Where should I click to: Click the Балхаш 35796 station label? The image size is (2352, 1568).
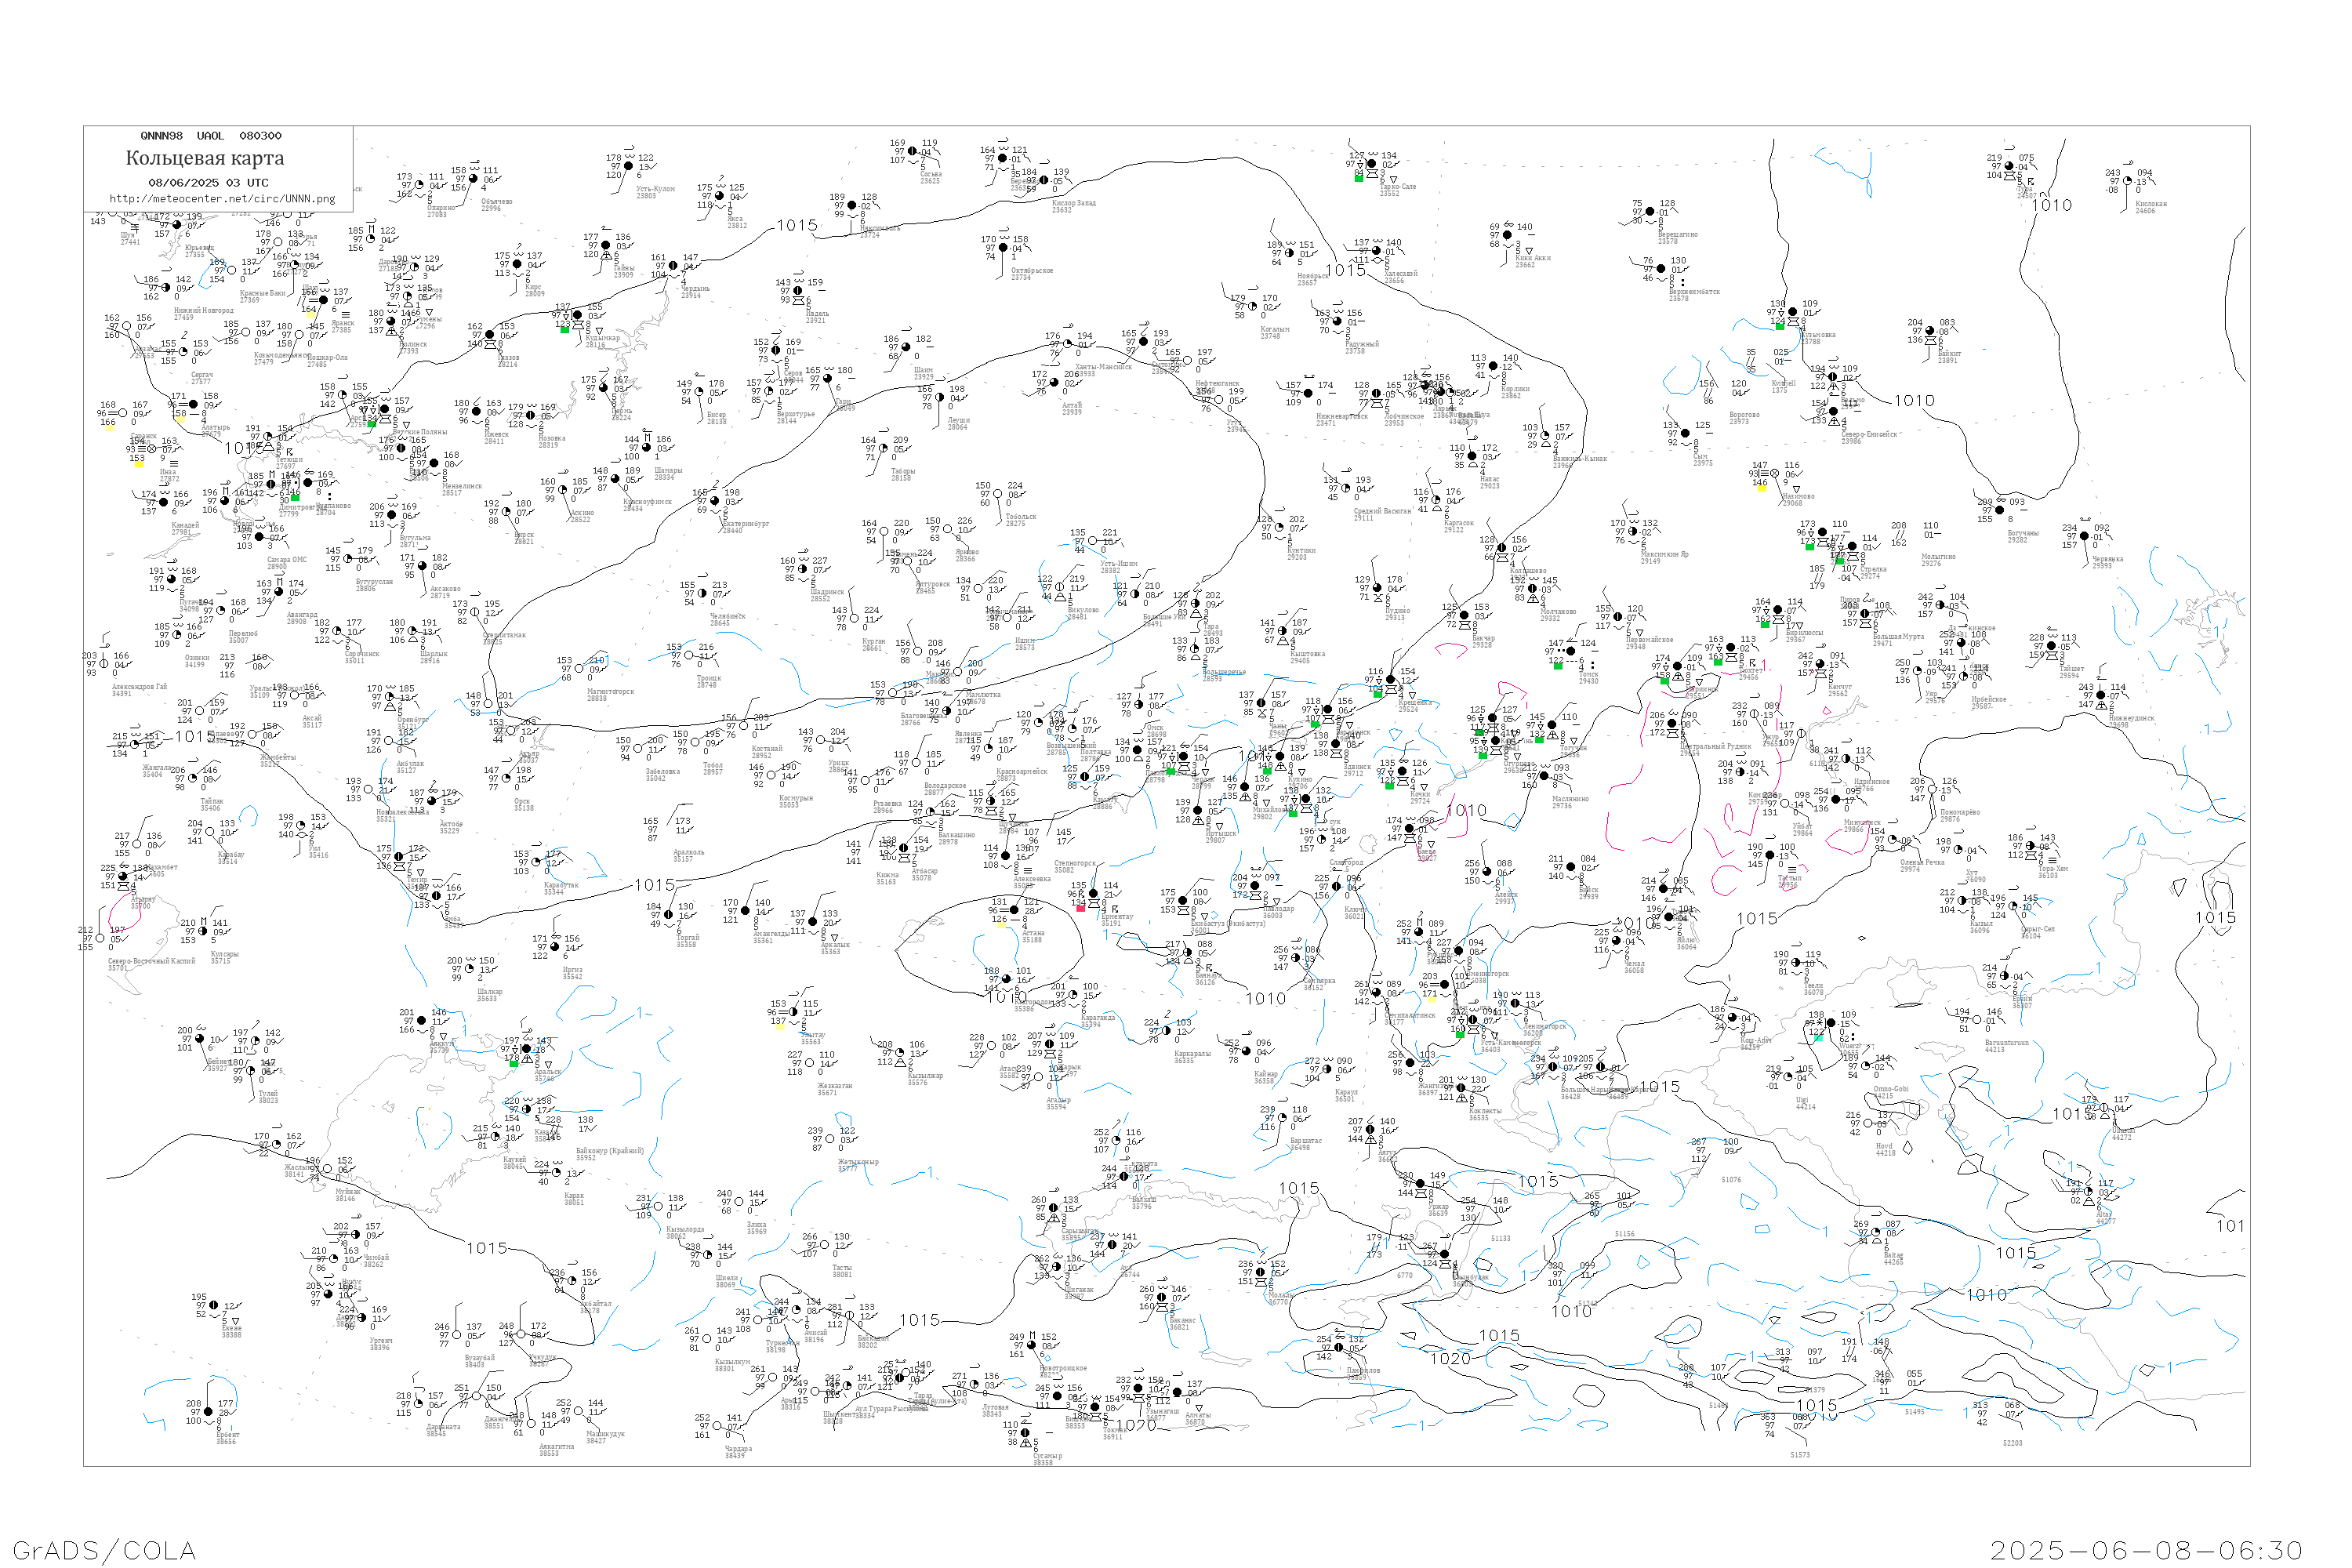pos(1143,1202)
